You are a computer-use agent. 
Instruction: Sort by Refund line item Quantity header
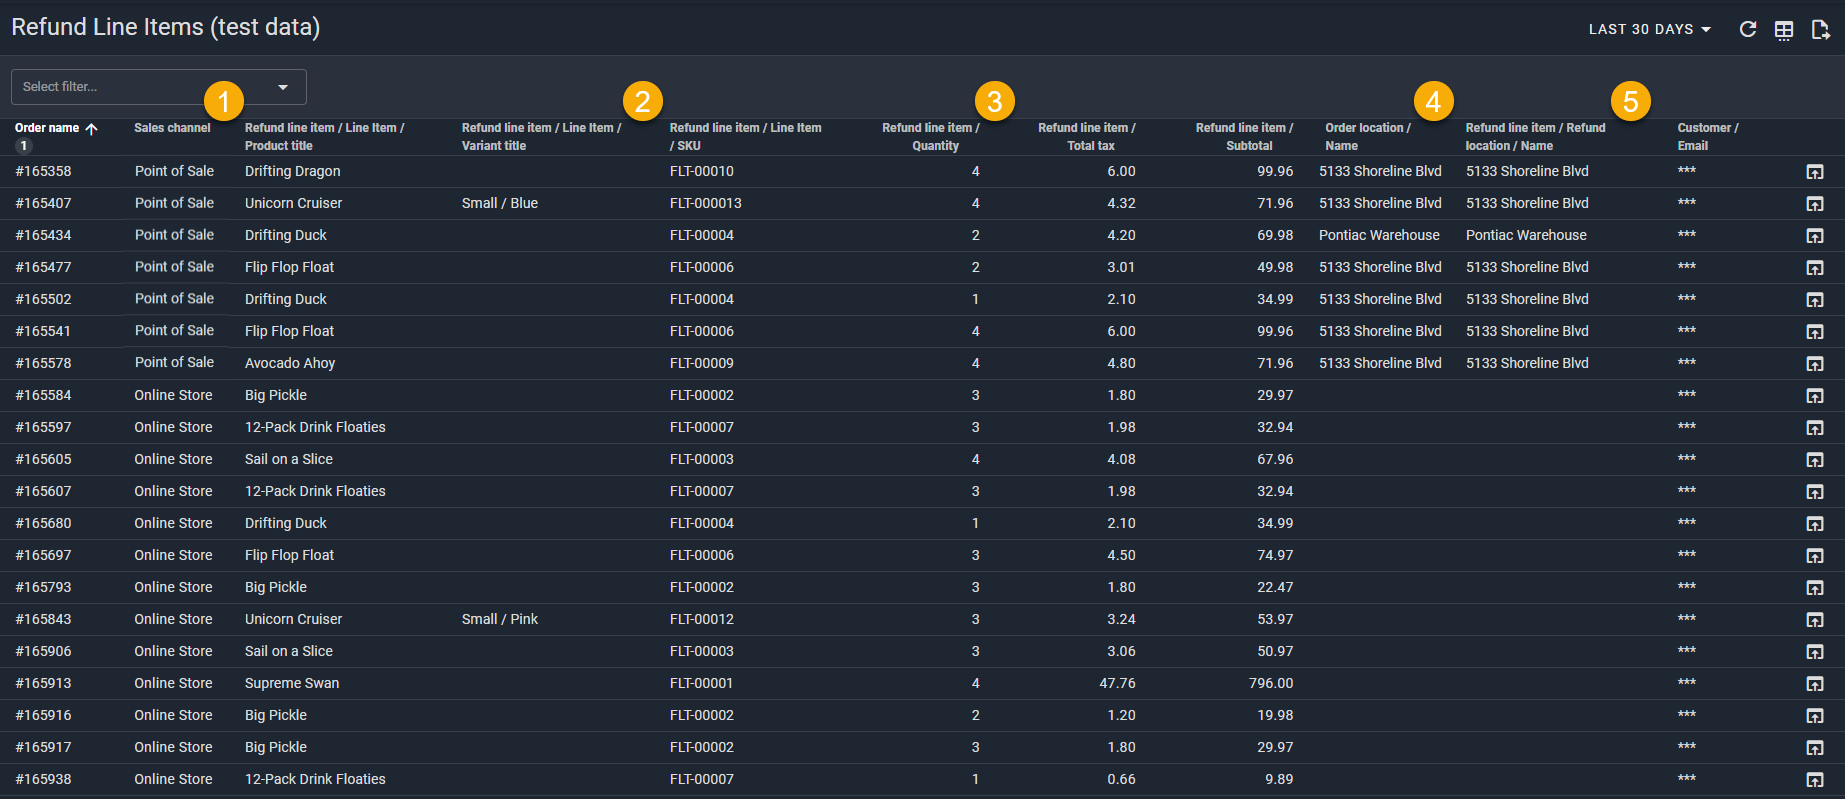(x=934, y=137)
